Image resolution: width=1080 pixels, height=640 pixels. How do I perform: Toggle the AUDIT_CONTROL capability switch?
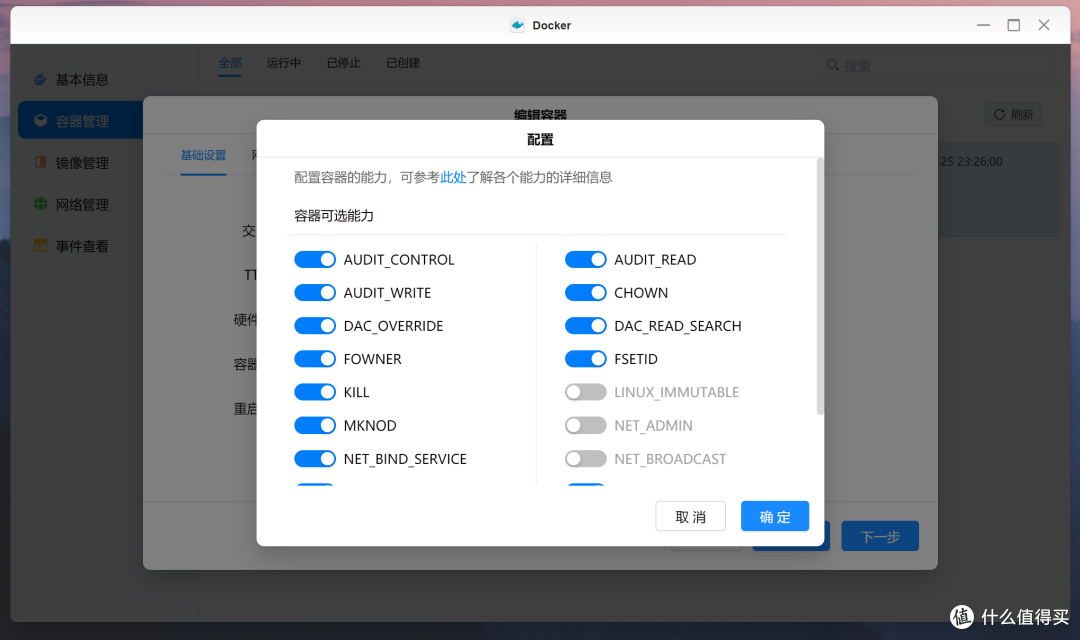click(x=315, y=260)
